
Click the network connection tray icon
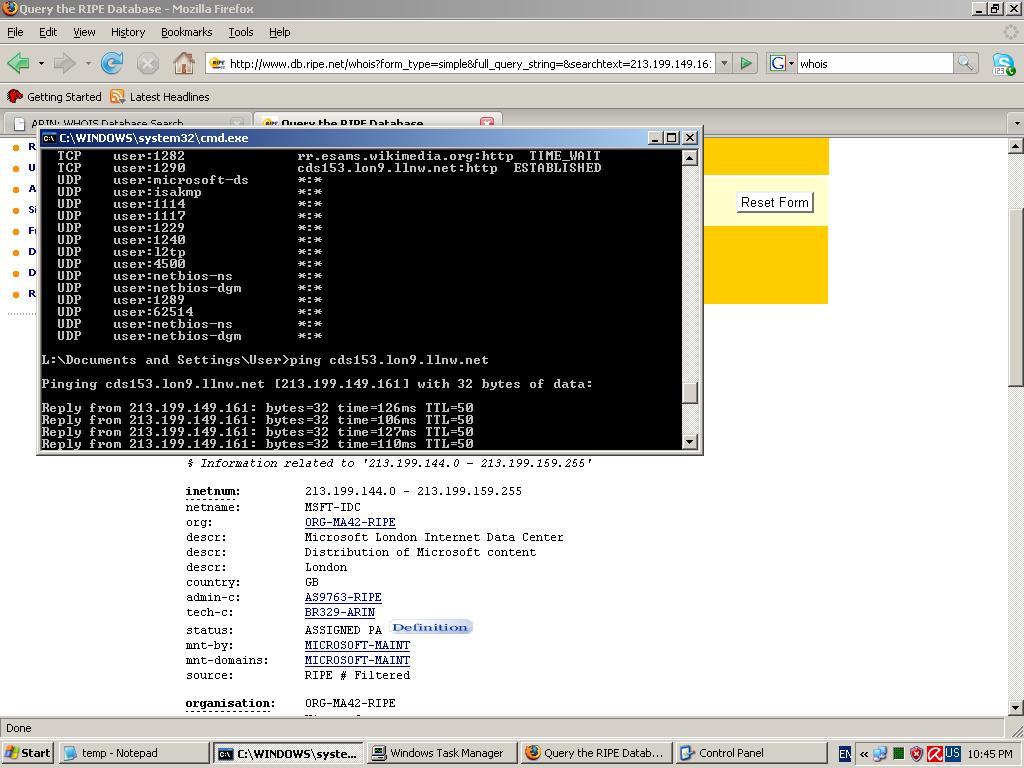click(x=880, y=754)
